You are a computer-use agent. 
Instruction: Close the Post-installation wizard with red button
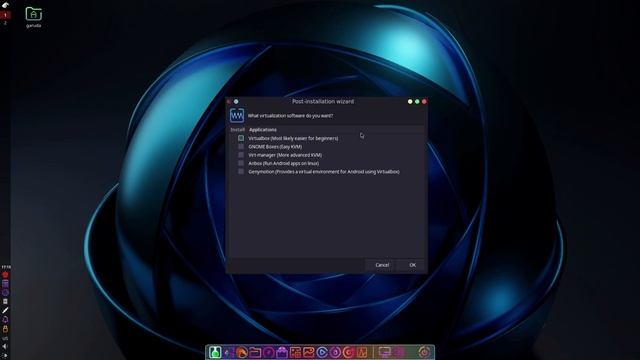tap(424, 102)
